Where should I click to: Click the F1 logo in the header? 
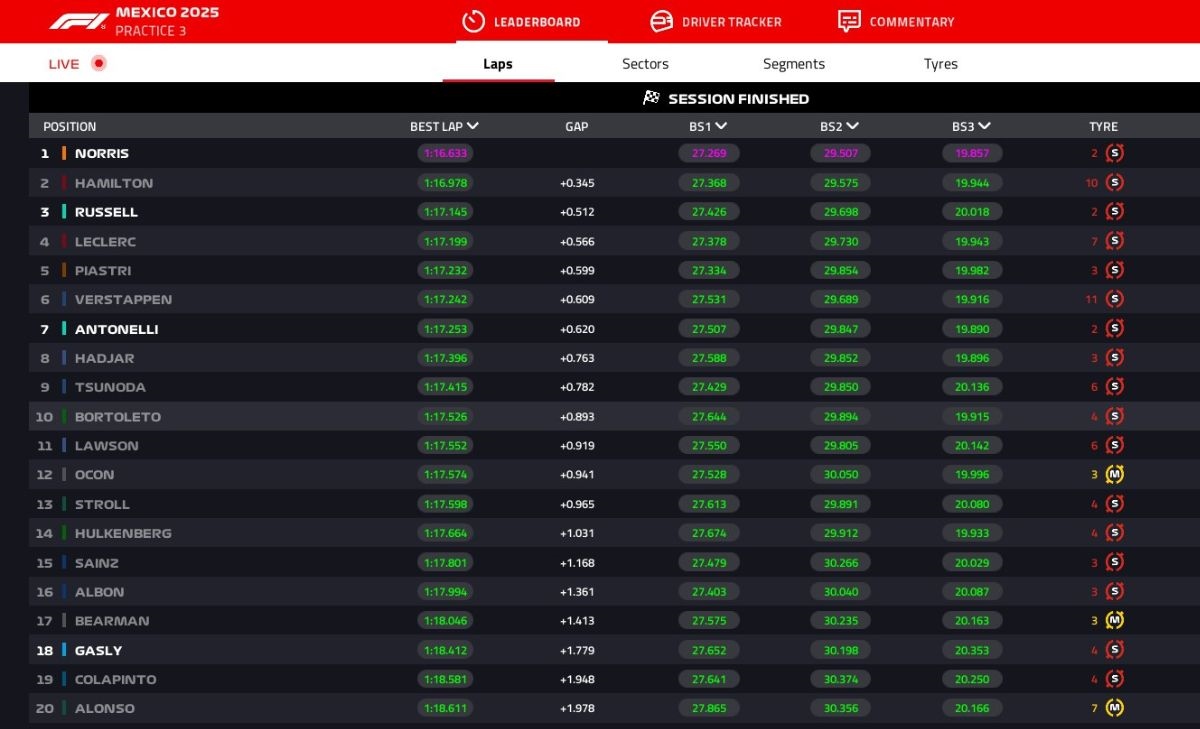[x=78, y=21]
